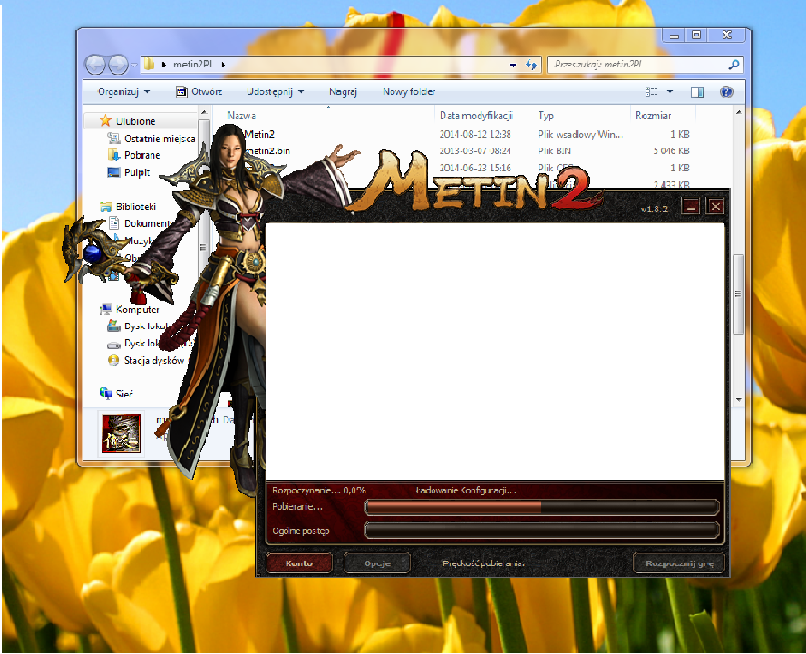Image resolution: width=806 pixels, height=654 pixels.
Task: Open Pulpit in sidebar
Action: 129,173
